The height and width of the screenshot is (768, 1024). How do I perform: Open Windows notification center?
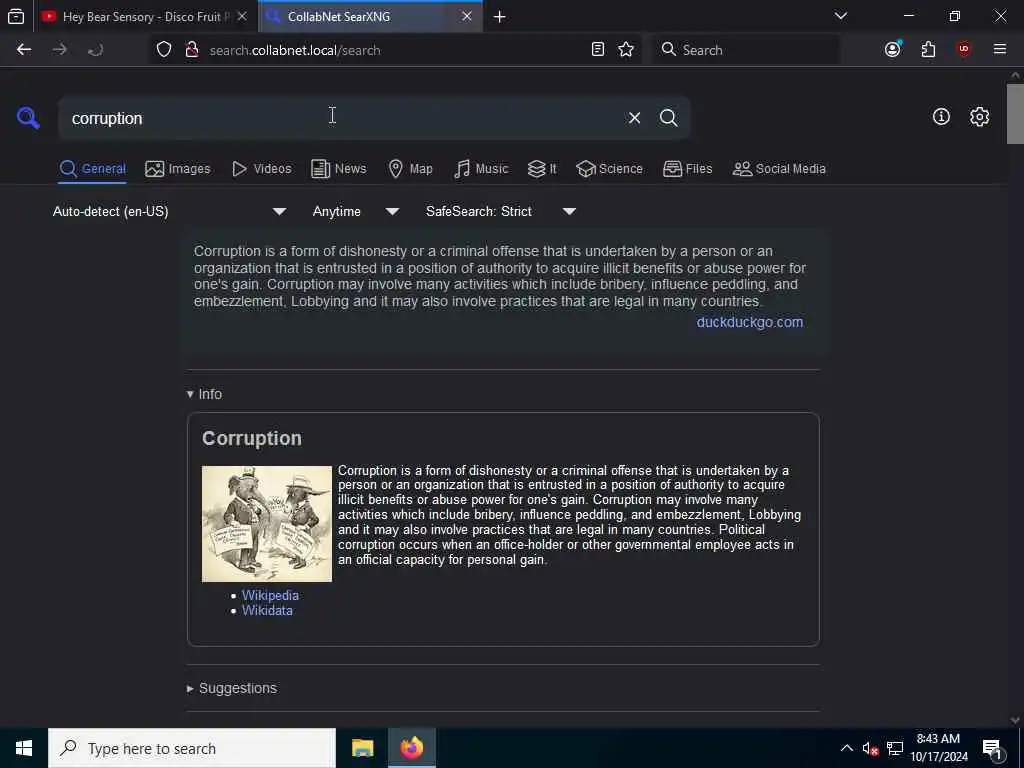[992, 748]
